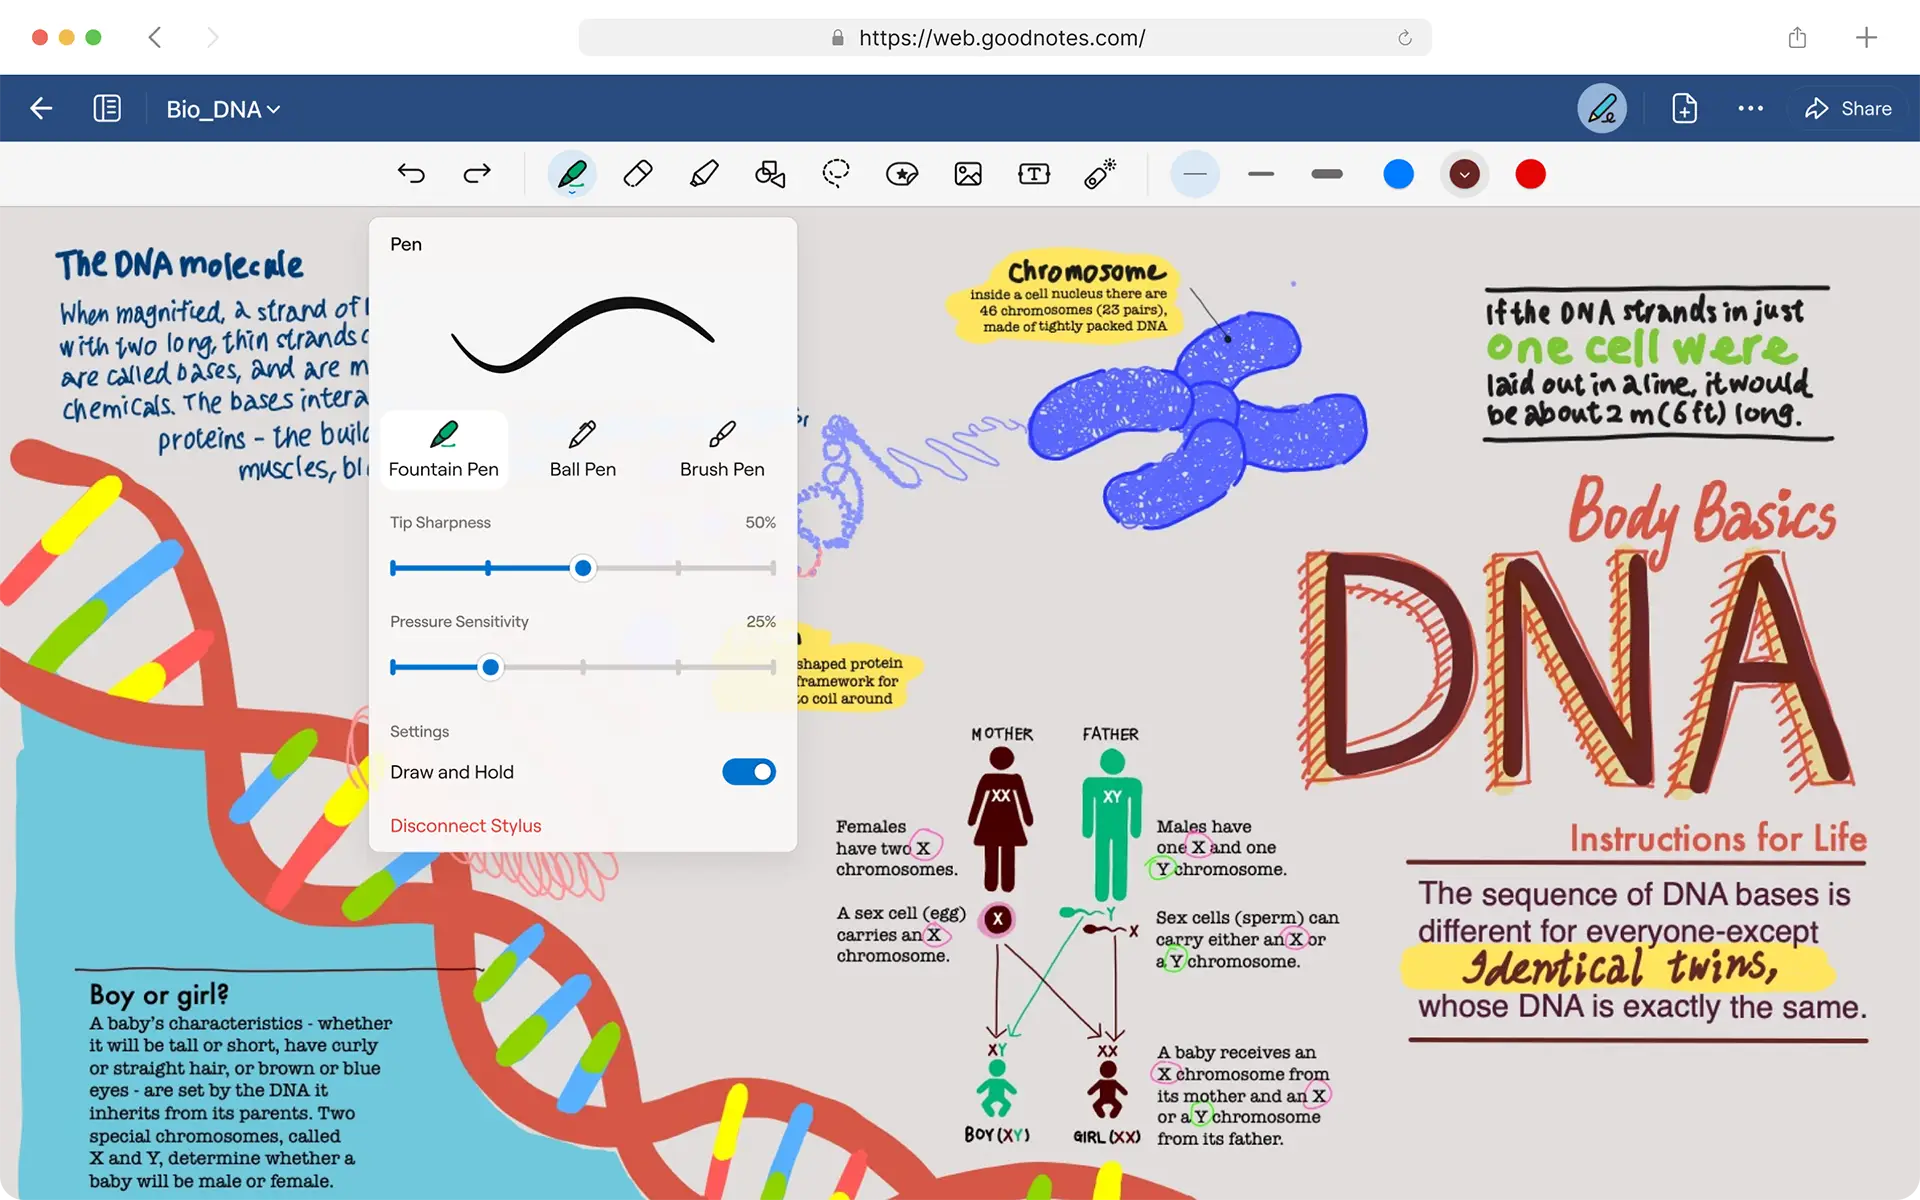The image size is (1920, 1200).
Task: Switch to Ball Pen type
Action: tap(582, 449)
